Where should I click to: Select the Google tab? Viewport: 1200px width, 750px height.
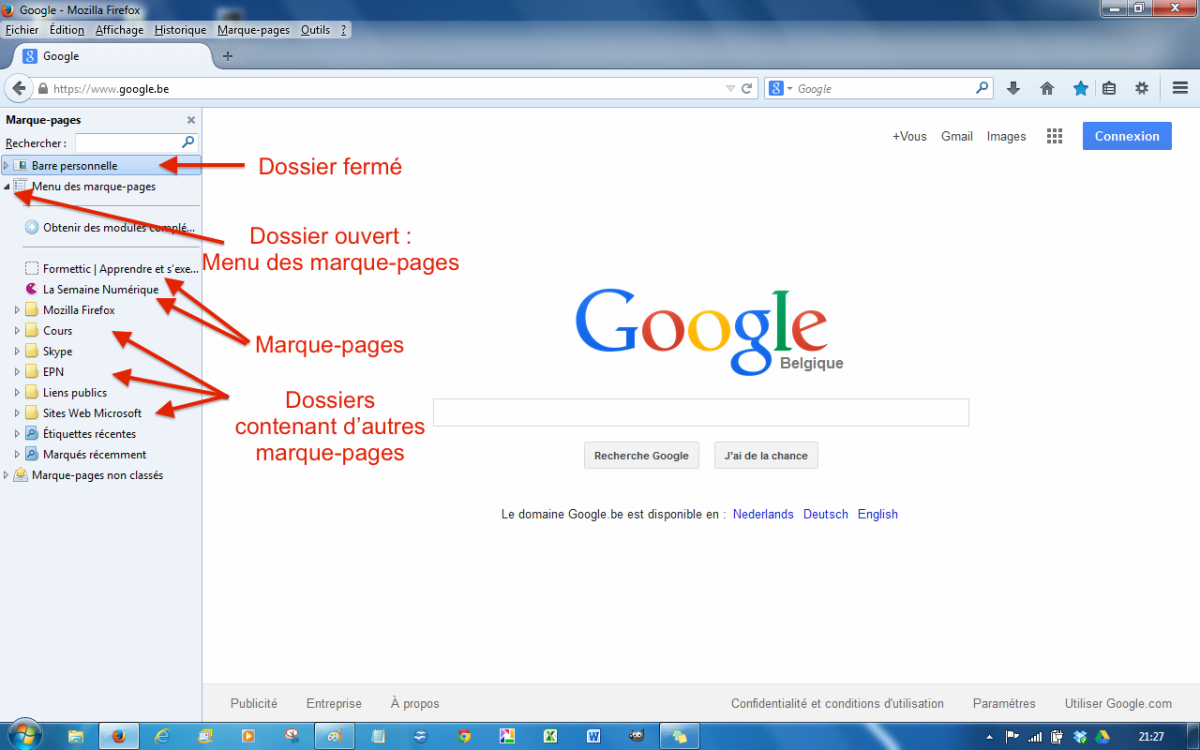113,56
